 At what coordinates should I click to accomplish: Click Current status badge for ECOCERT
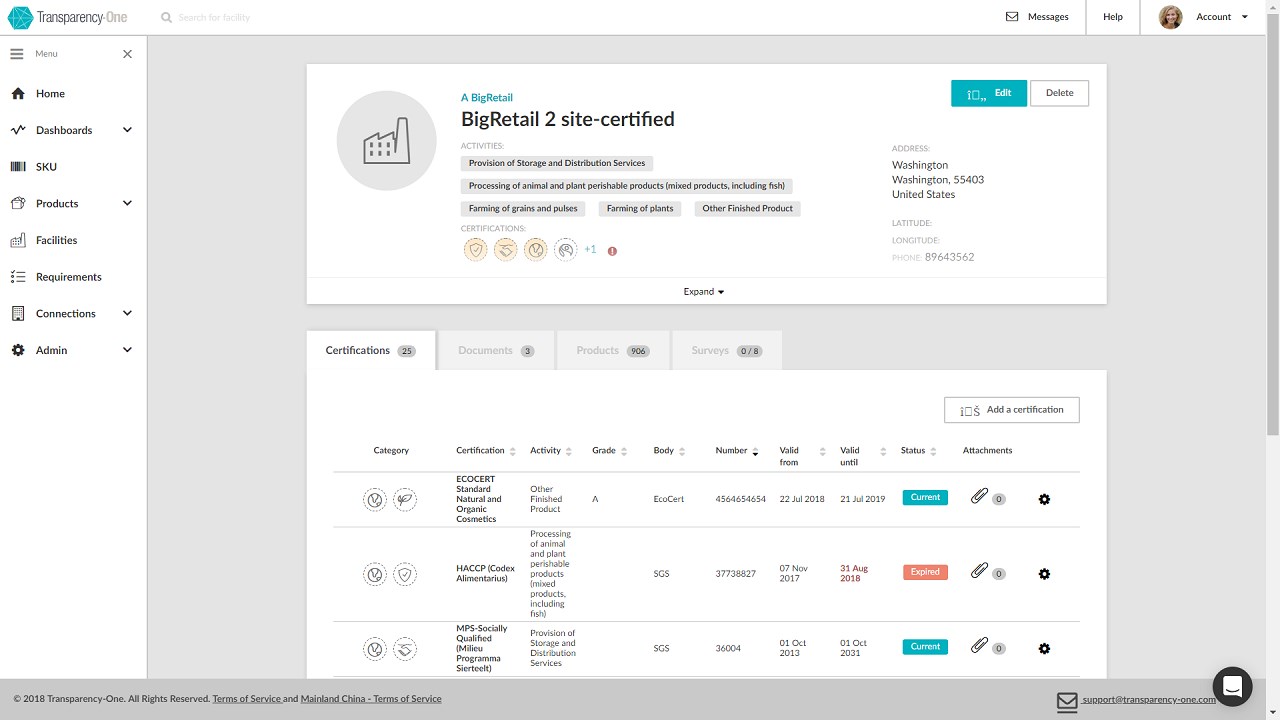tap(925, 497)
